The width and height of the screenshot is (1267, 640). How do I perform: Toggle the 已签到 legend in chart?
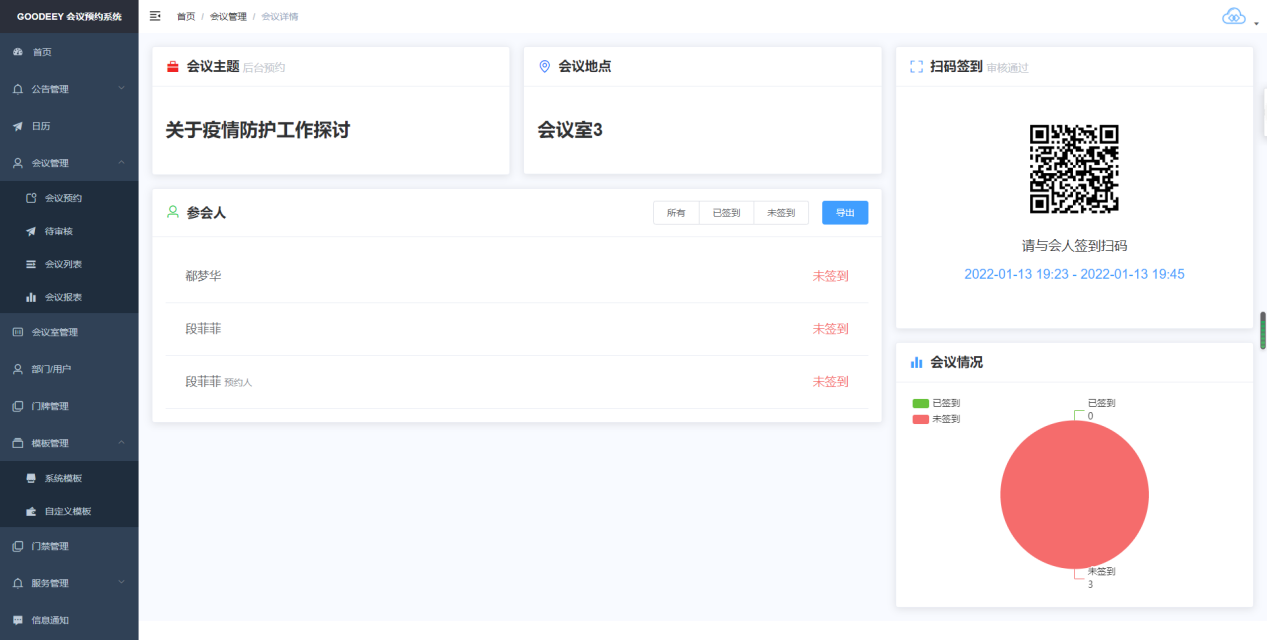936,403
